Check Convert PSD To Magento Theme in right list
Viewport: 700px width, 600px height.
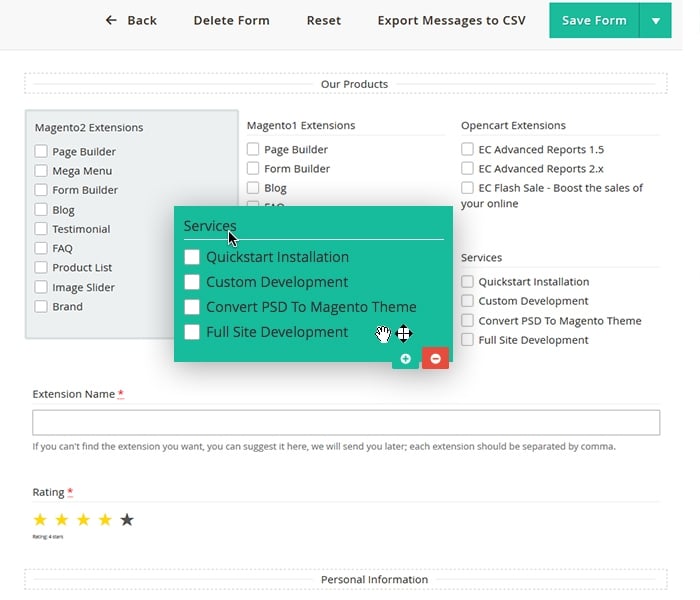467,321
